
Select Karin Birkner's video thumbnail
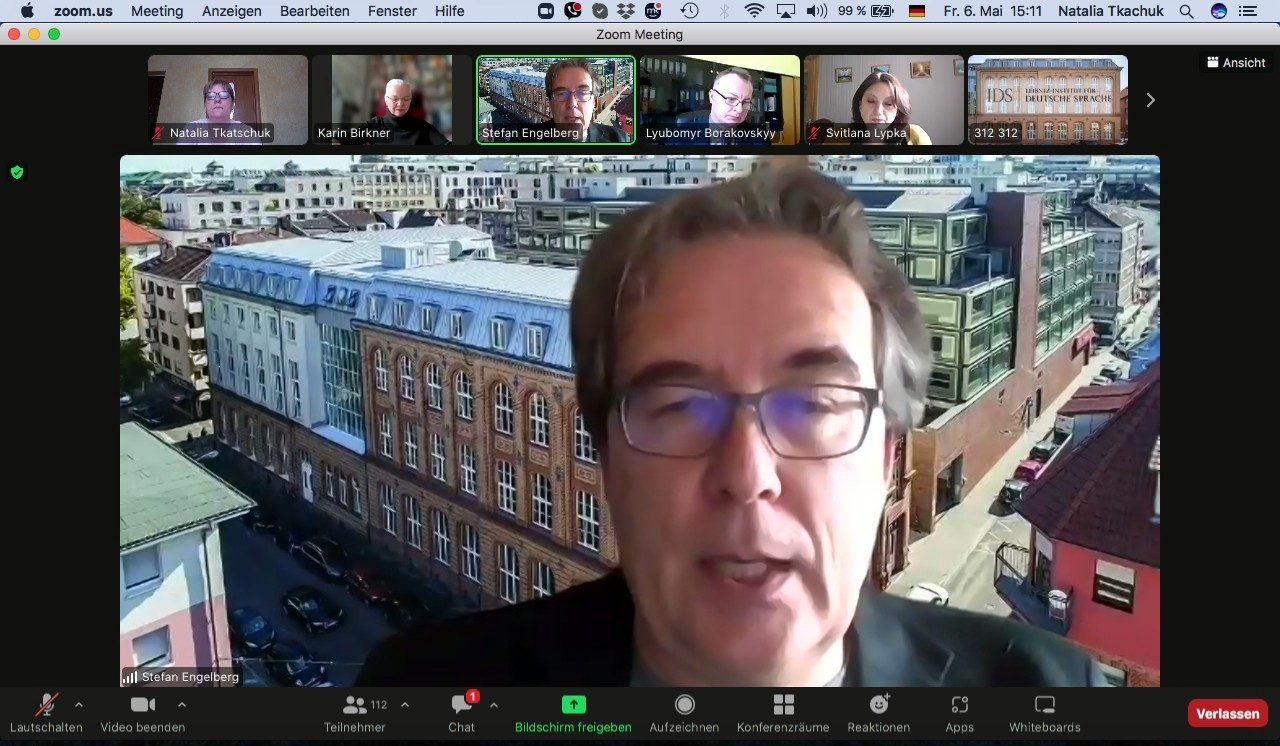[x=392, y=100]
